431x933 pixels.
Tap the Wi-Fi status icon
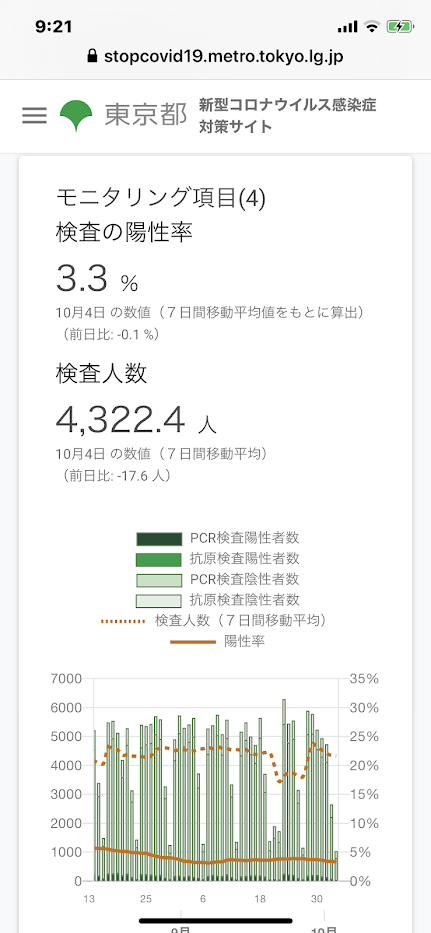[373, 26]
